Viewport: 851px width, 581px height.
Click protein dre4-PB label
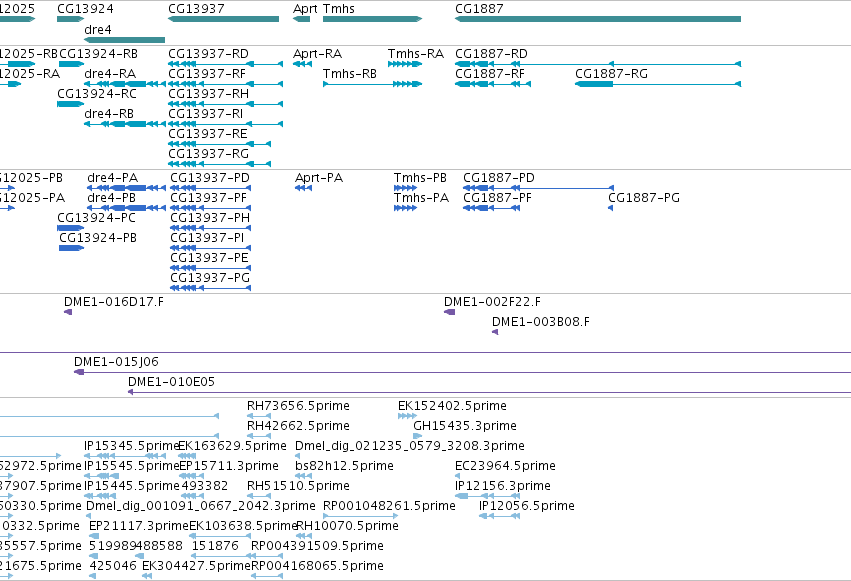[x=111, y=198]
